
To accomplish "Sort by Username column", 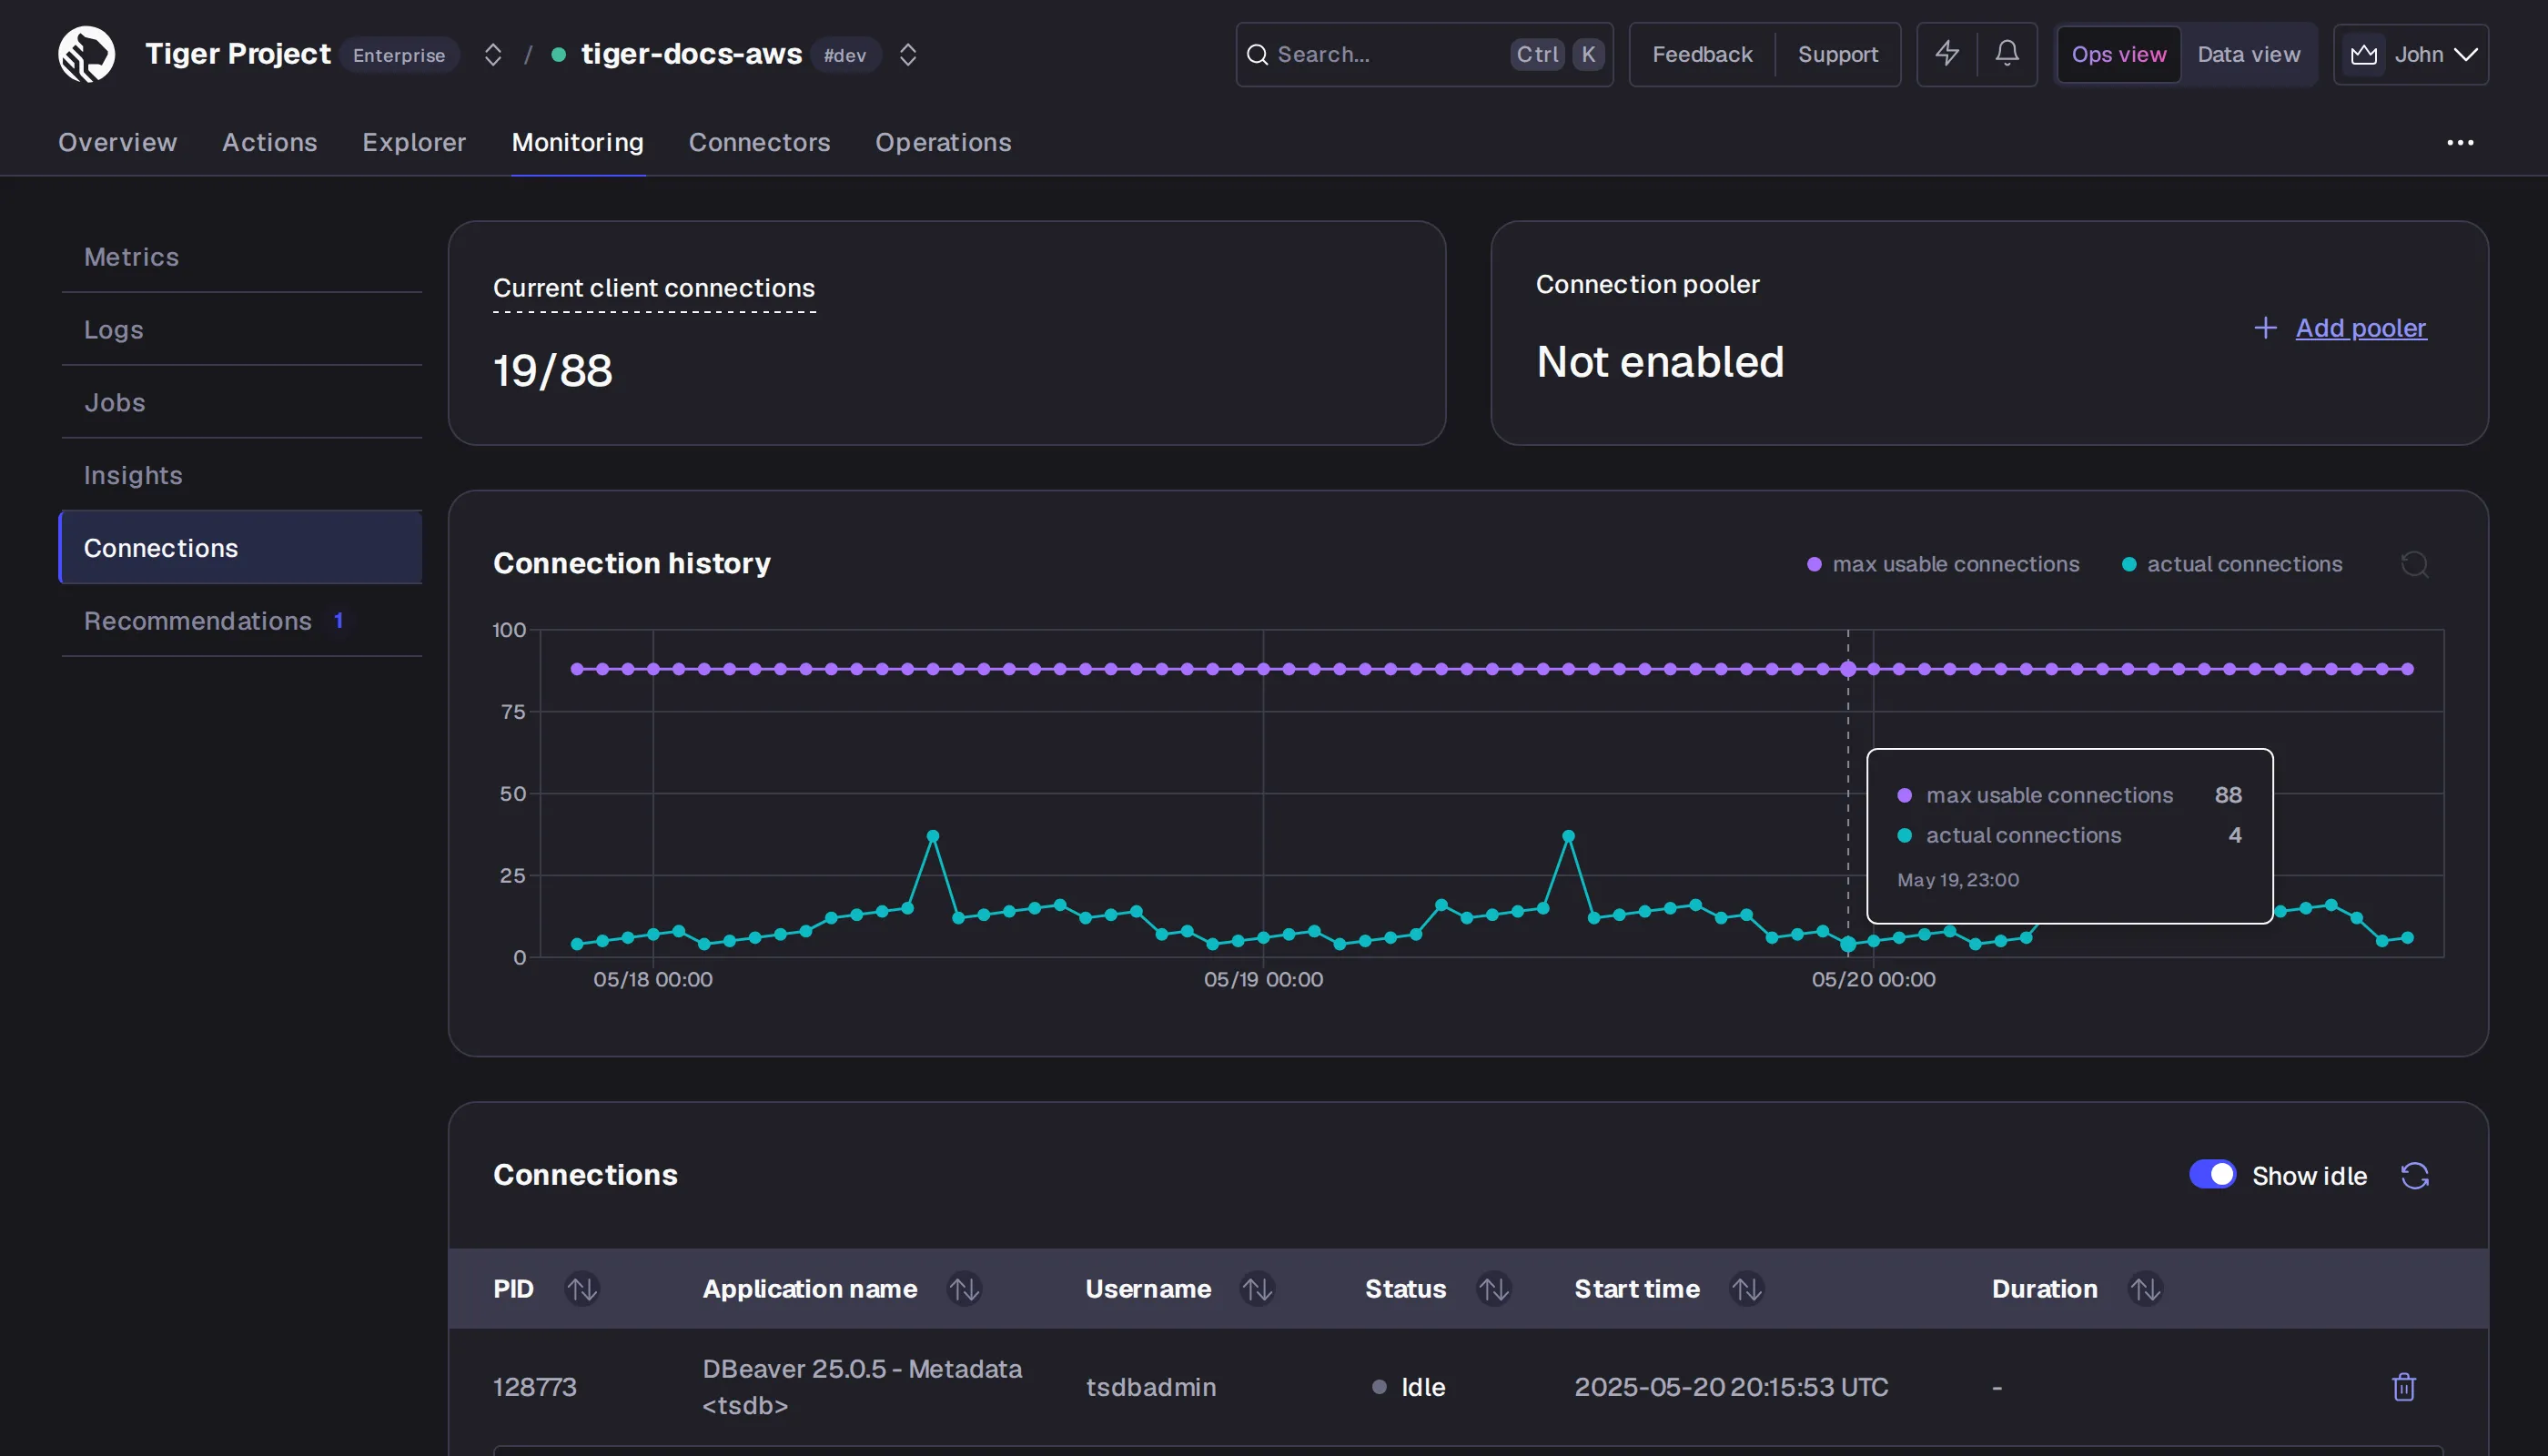I will [x=1257, y=1289].
